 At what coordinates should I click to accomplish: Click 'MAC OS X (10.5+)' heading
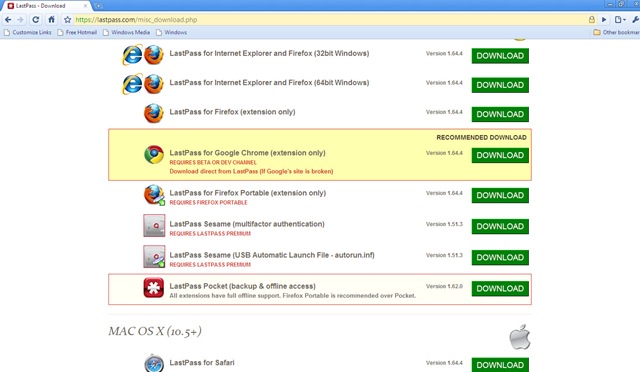click(x=155, y=331)
